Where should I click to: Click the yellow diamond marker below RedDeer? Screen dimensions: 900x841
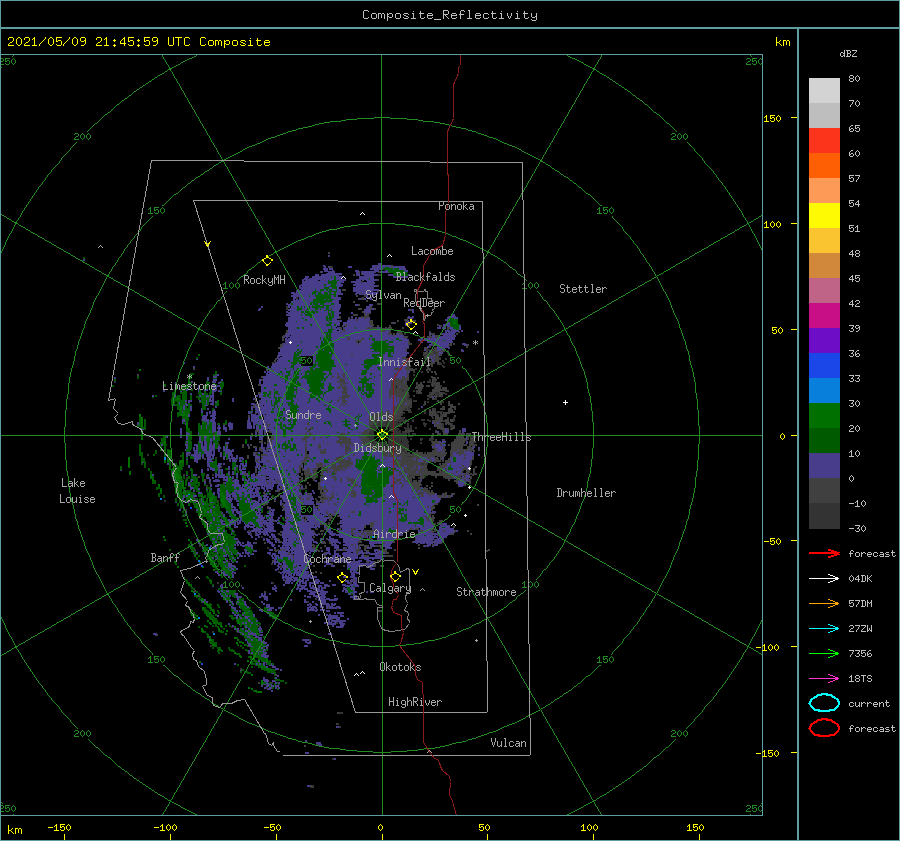coord(411,324)
